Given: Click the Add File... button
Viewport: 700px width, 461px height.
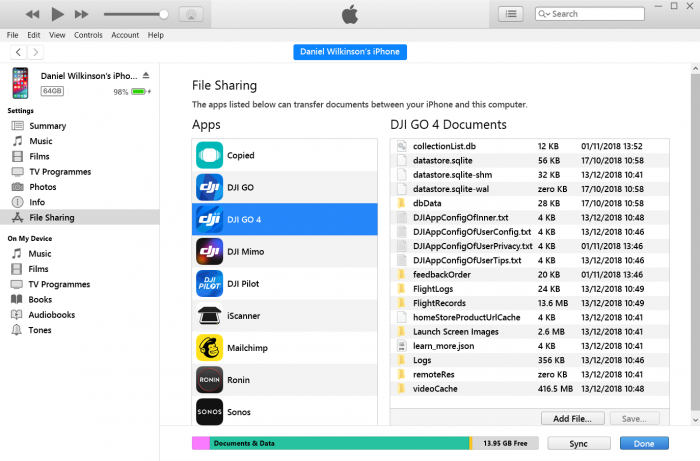Looking at the screenshot, I should tap(572, 419).
